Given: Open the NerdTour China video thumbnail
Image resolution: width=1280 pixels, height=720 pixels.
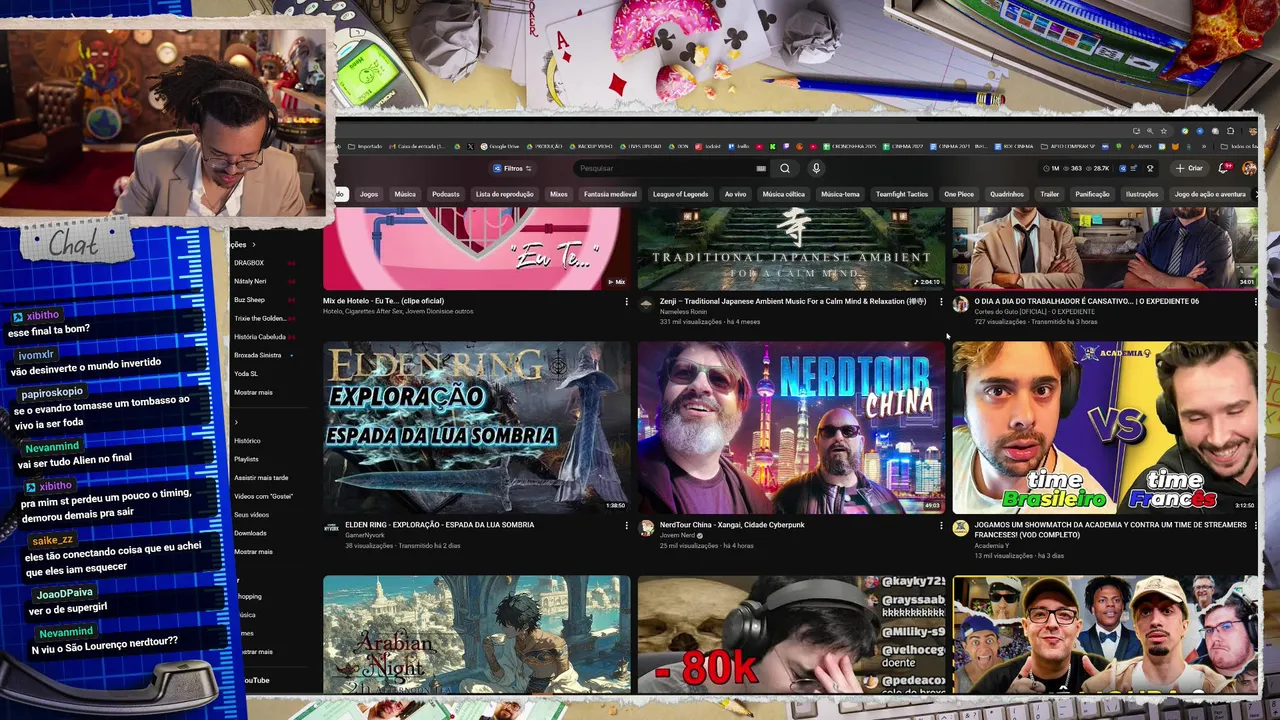Looking at the screenshot, I should pos(791,428).
